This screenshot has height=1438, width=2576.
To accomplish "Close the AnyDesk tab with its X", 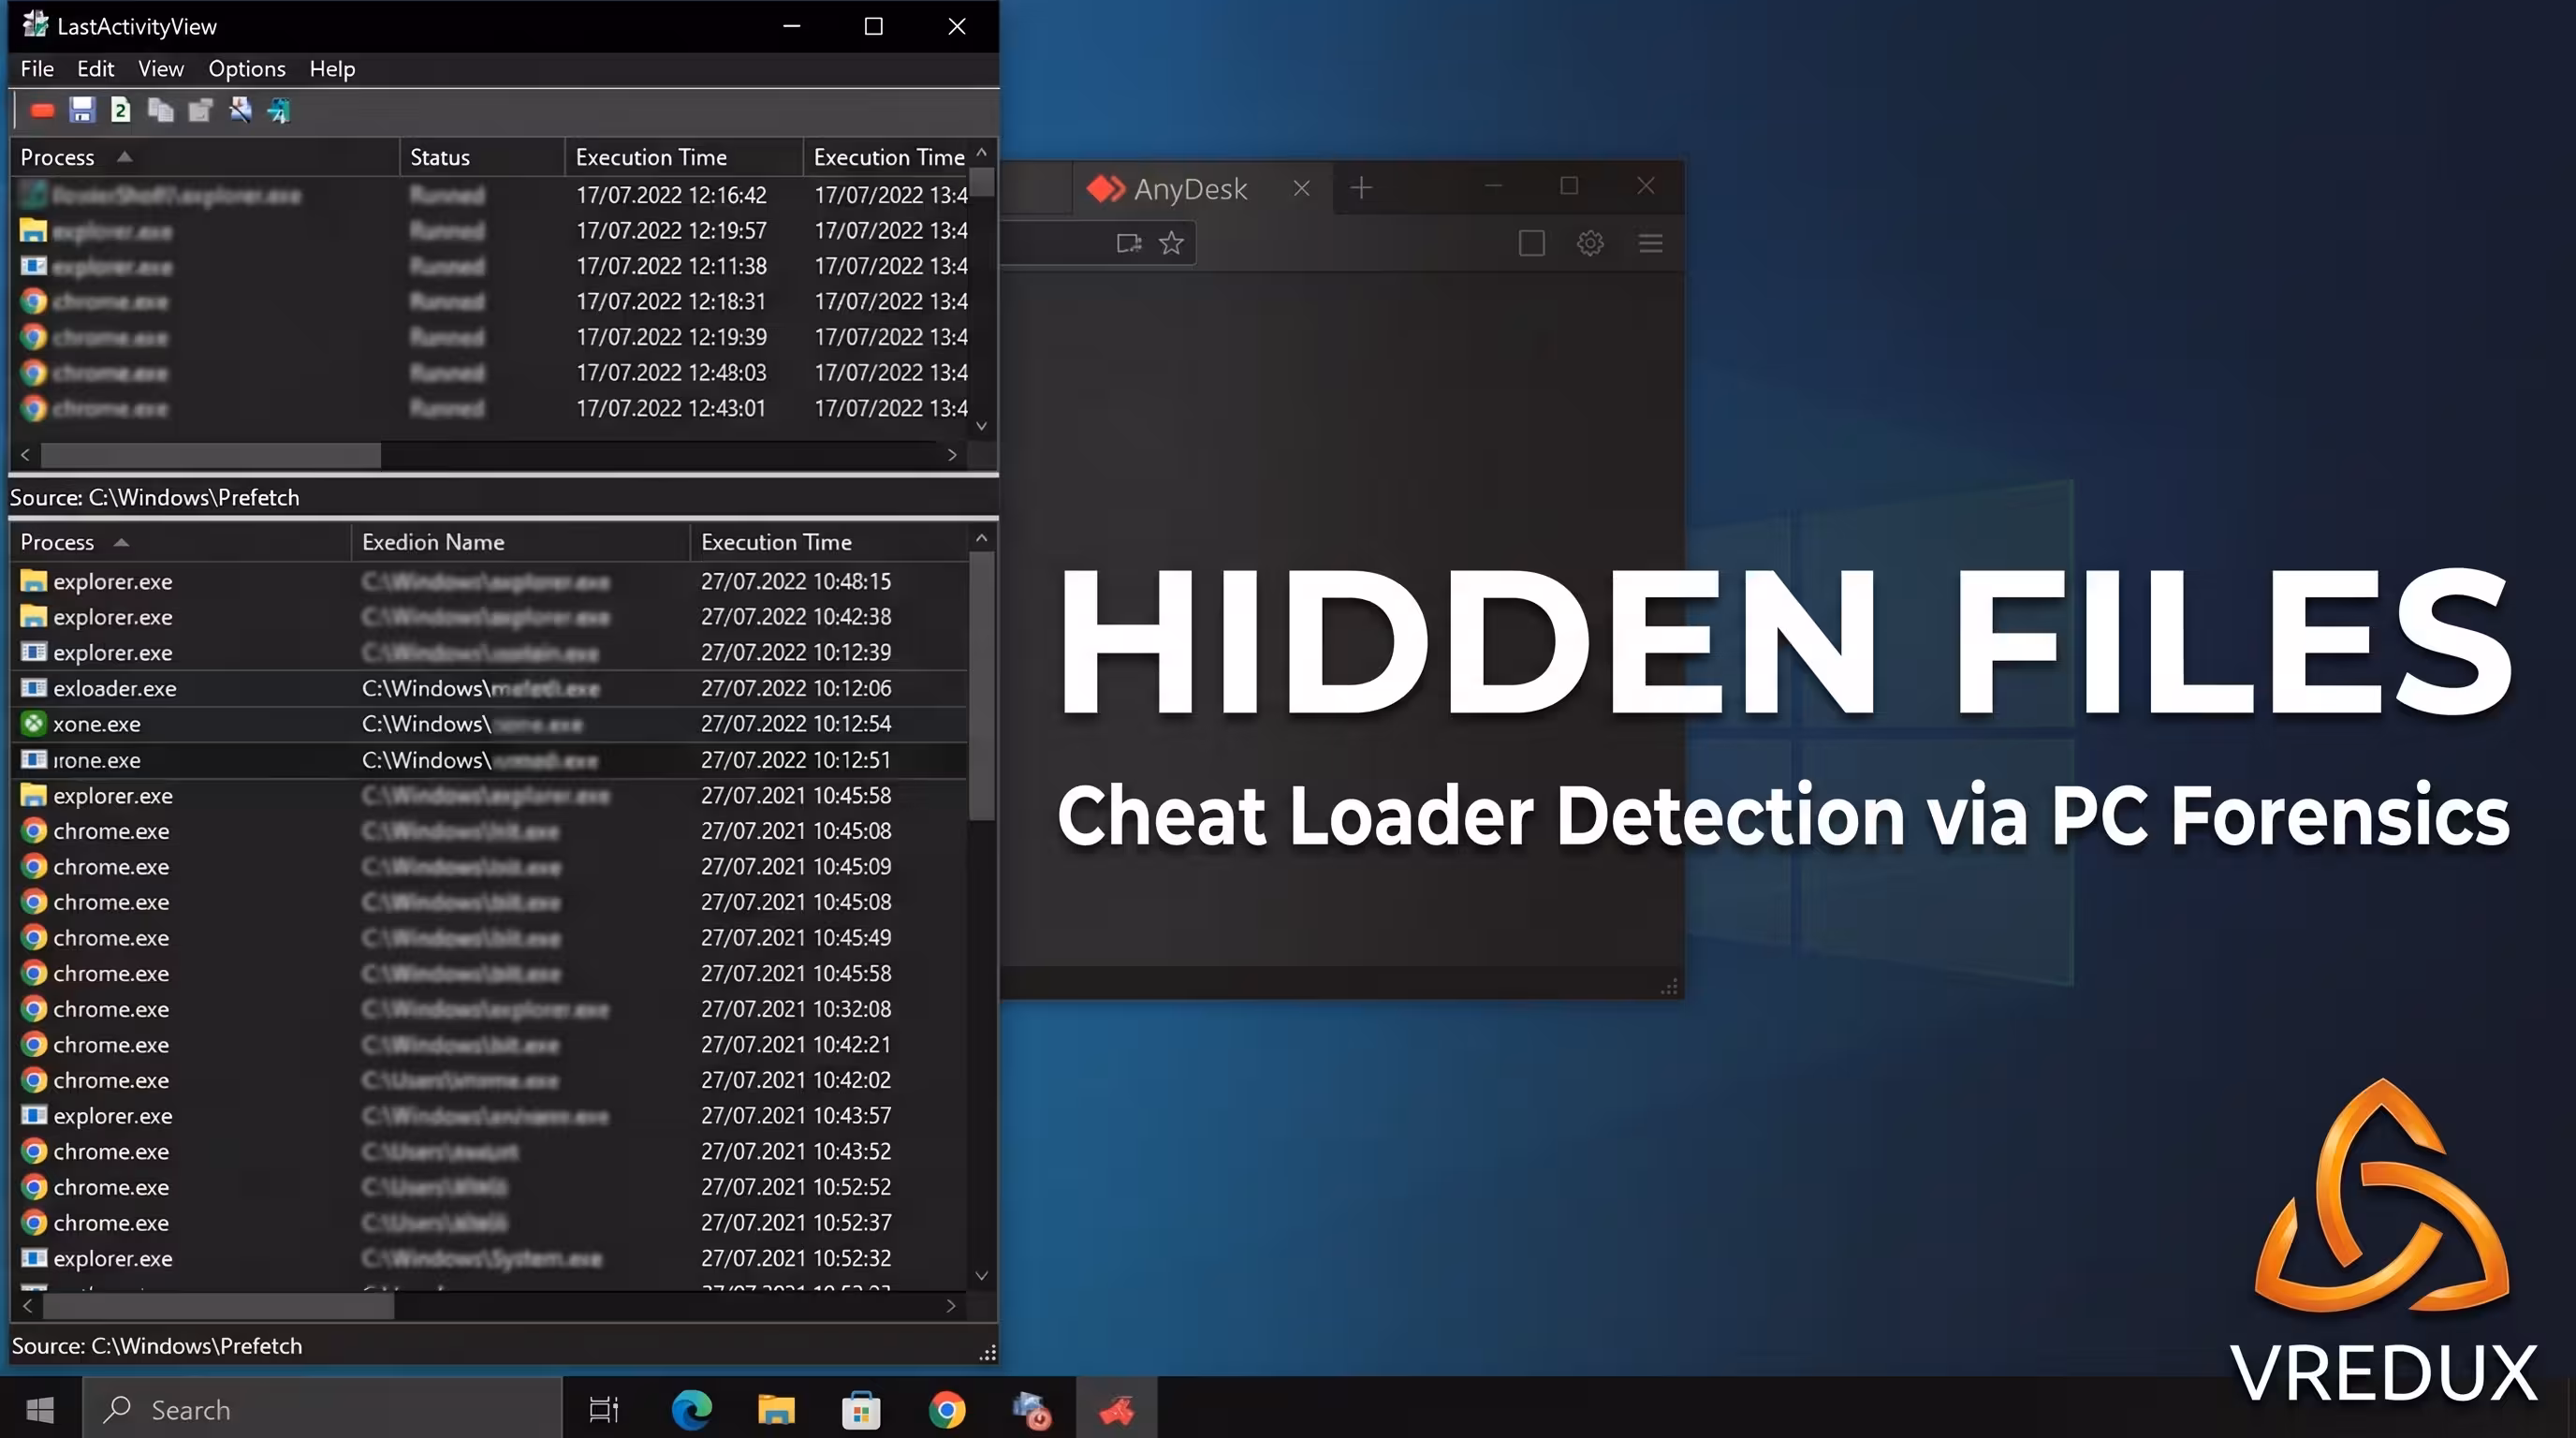I will coord(1301,188).
